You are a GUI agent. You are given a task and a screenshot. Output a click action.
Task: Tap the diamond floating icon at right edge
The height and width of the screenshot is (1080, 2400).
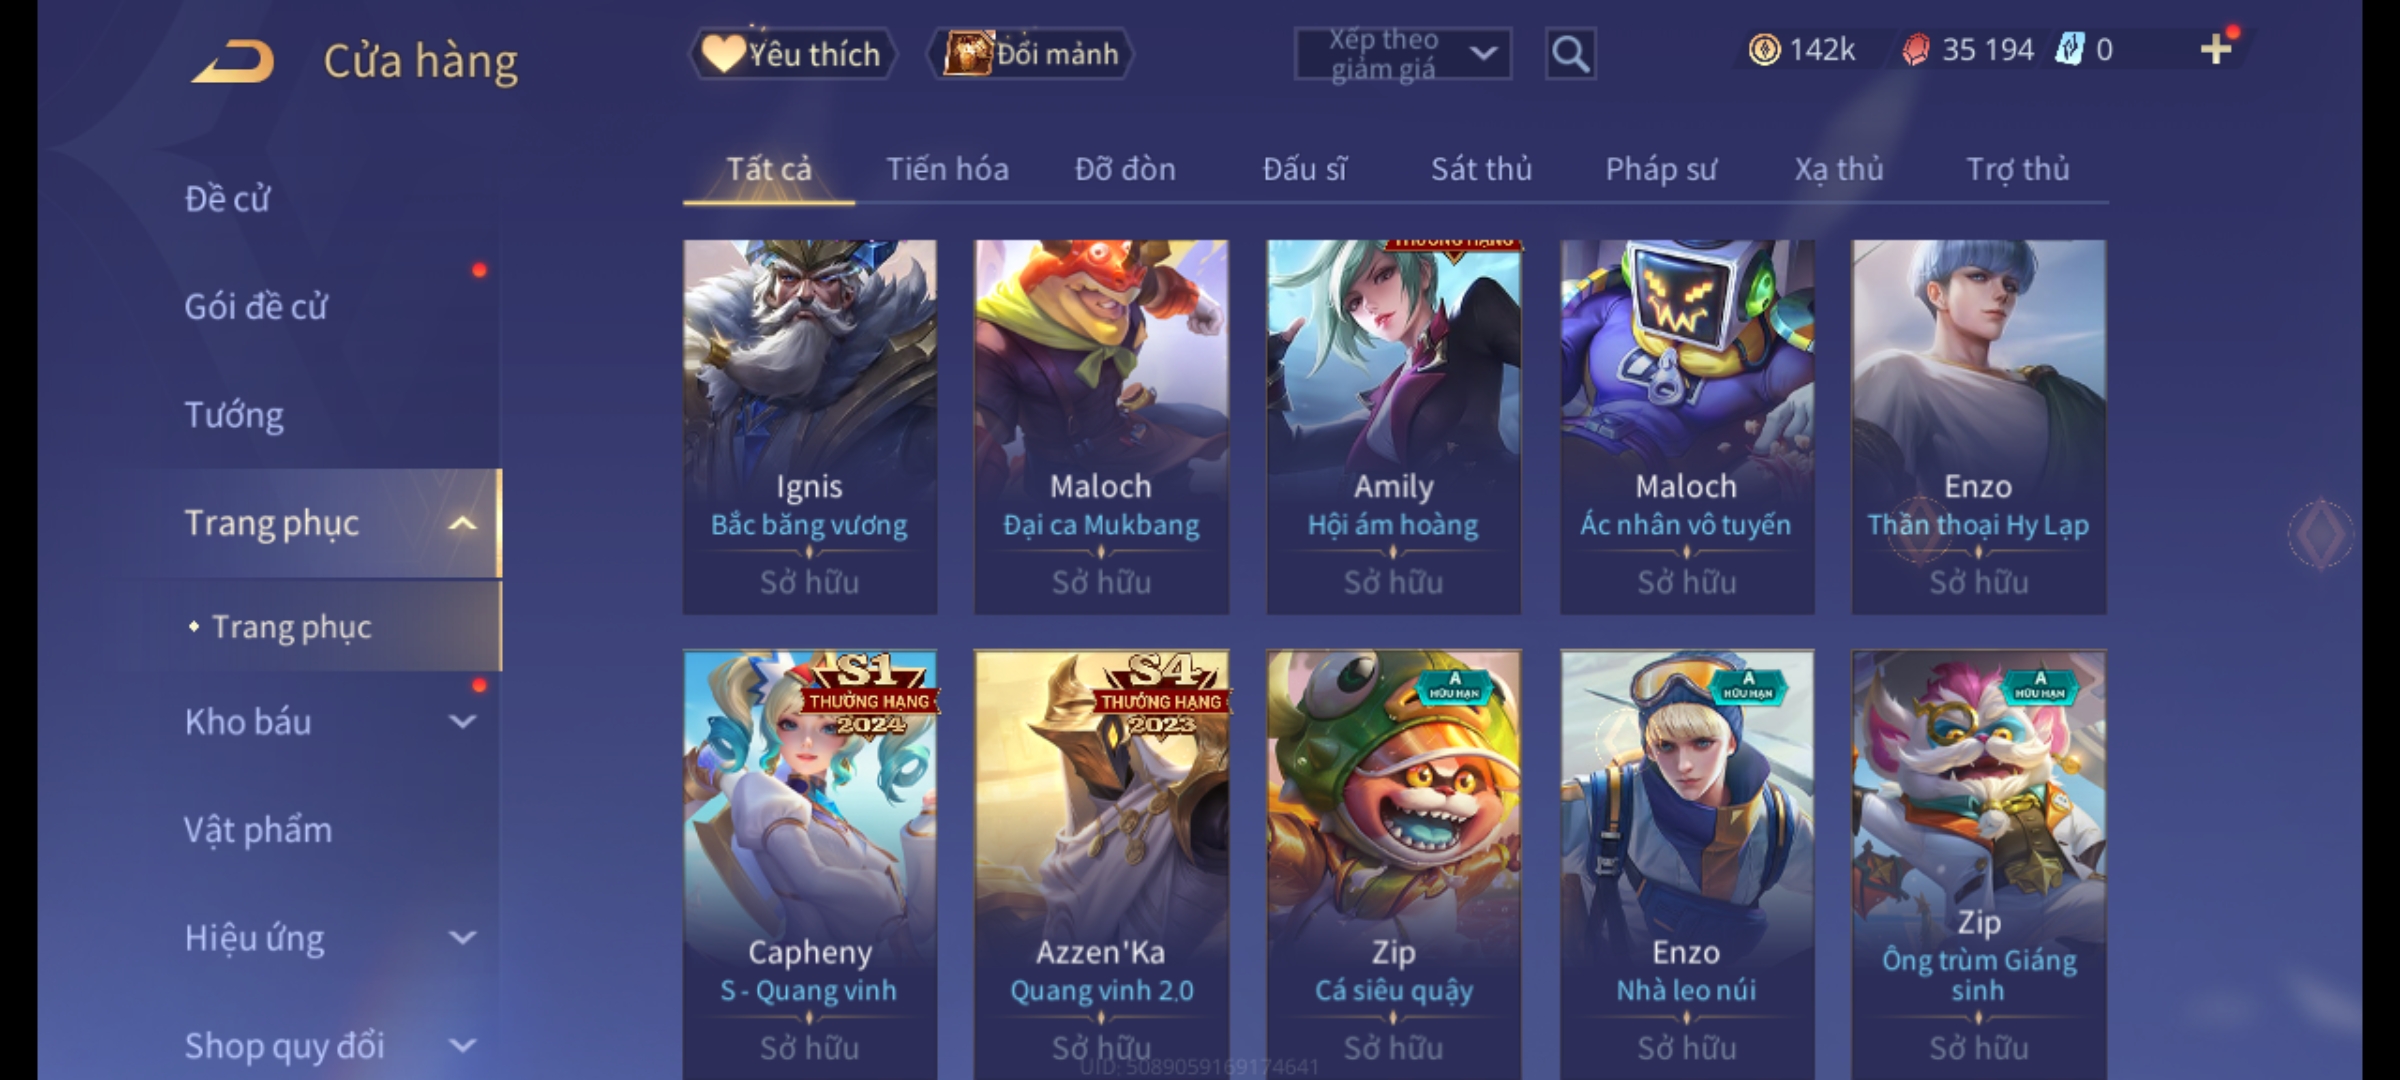point(2320,534)
